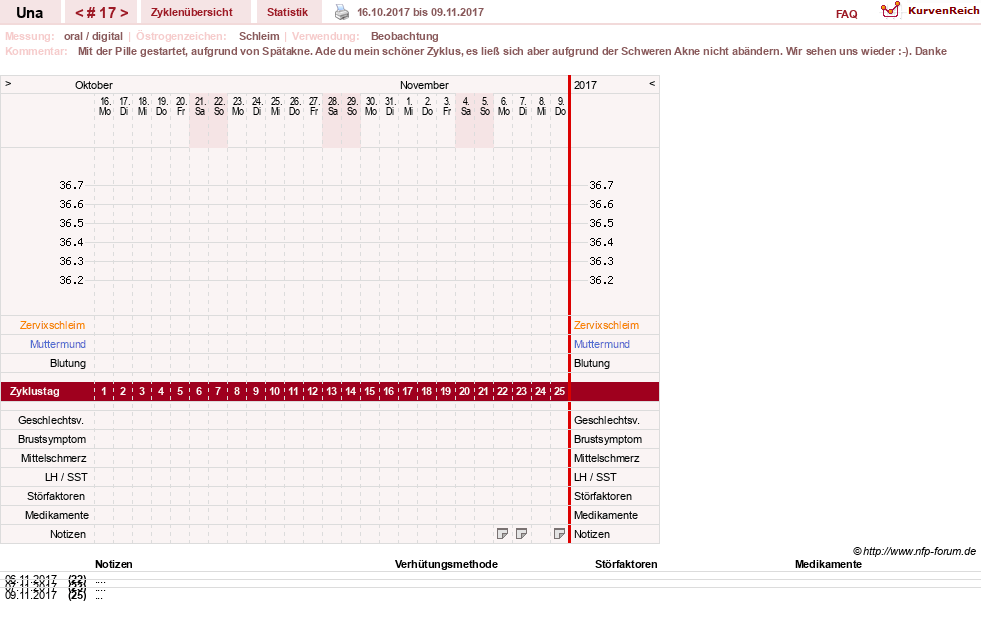This screenshot has height=643, width=981.
Task: Click the bottom Notizen column heading
Action: [114, 564]
